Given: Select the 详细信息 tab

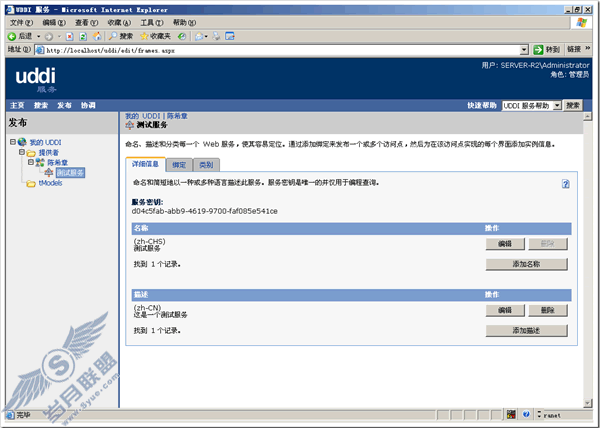Looking at the screenshot, I should click(x=145, y=164).
